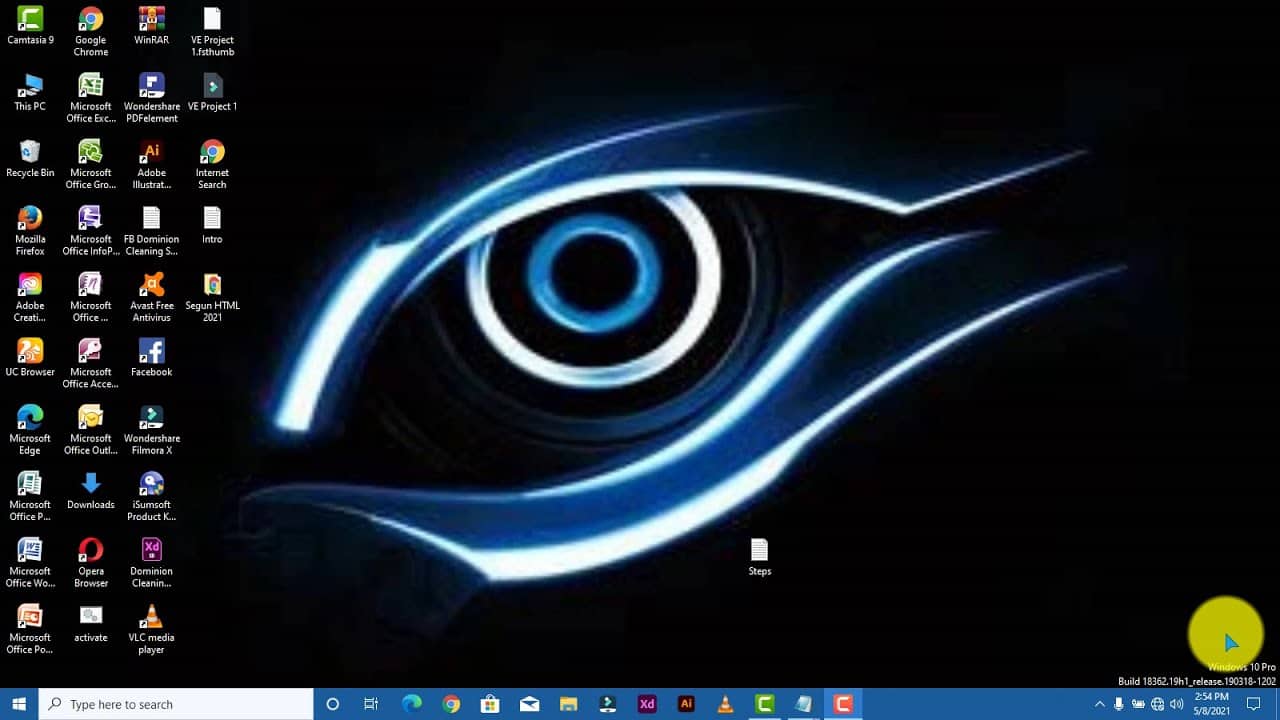Select the Steps text file on desktop

tap(759, 551)
